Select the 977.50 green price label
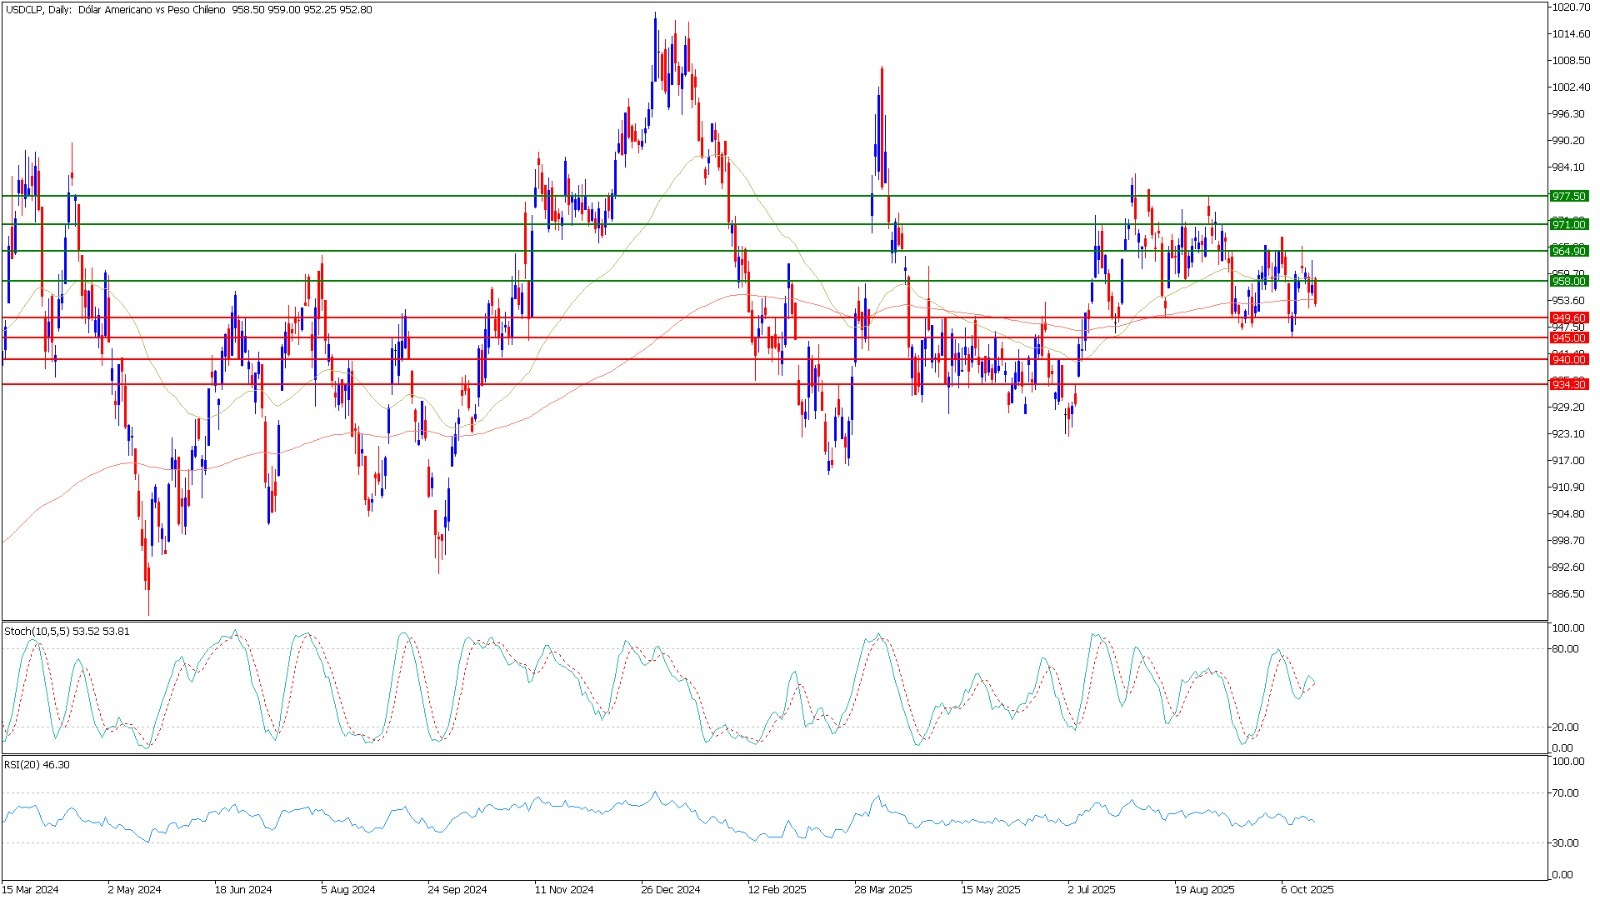Screen dimensions: 1600x900 (x=1568, y=197)
